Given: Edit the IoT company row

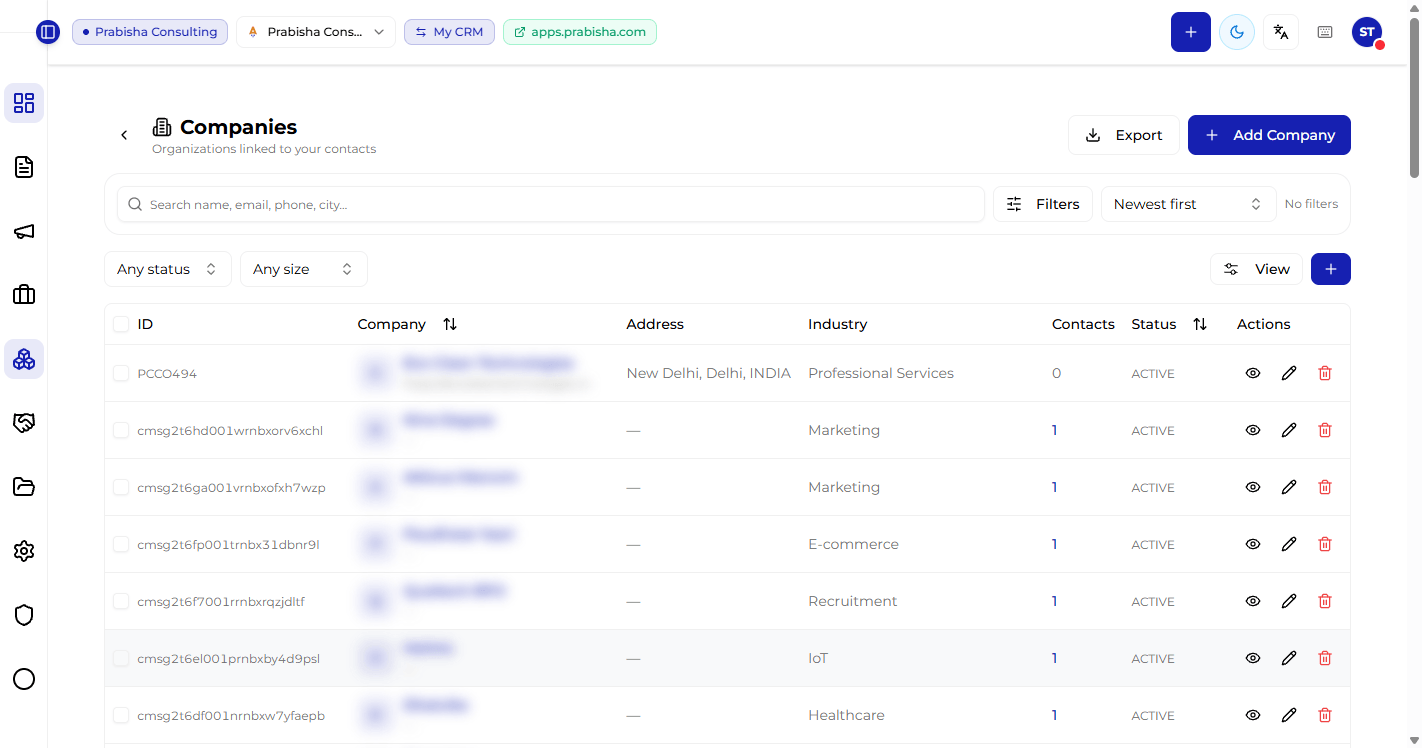Looking at the screenshot, I should click(x=1289, y=658).
